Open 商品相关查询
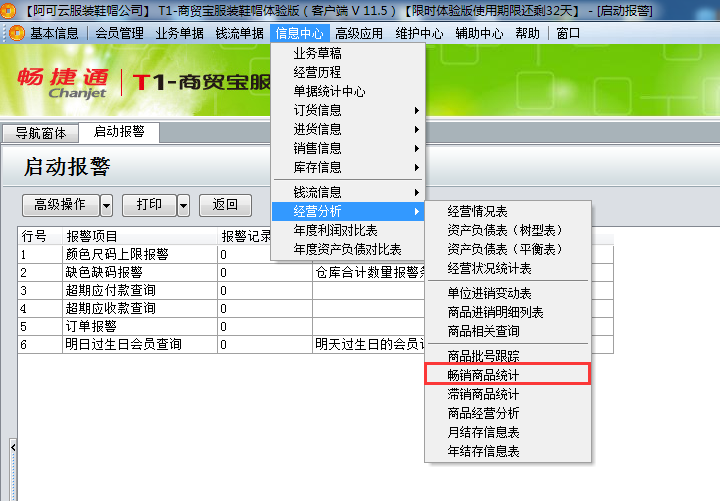Image resolution: width=720 pixels, height=501 pixels. (x=507, y=331)
